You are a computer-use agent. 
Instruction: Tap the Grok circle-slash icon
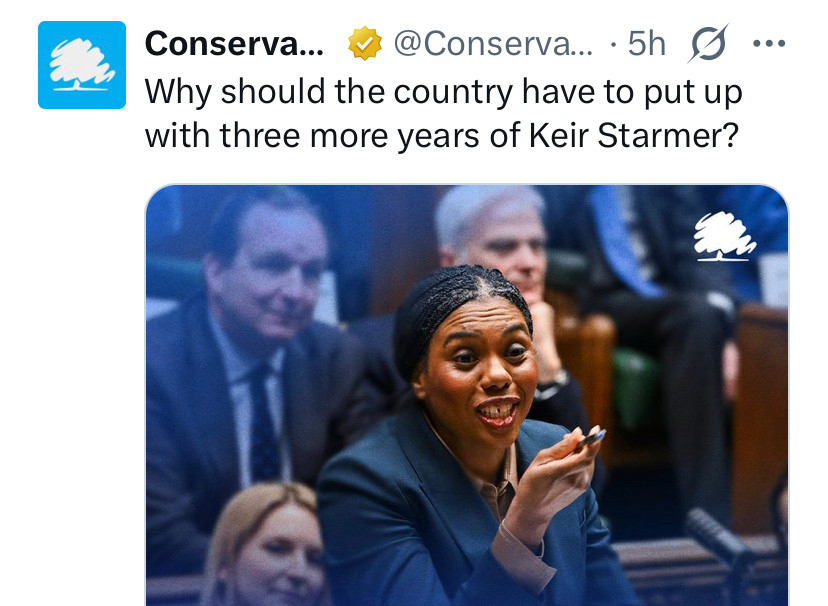709,44
